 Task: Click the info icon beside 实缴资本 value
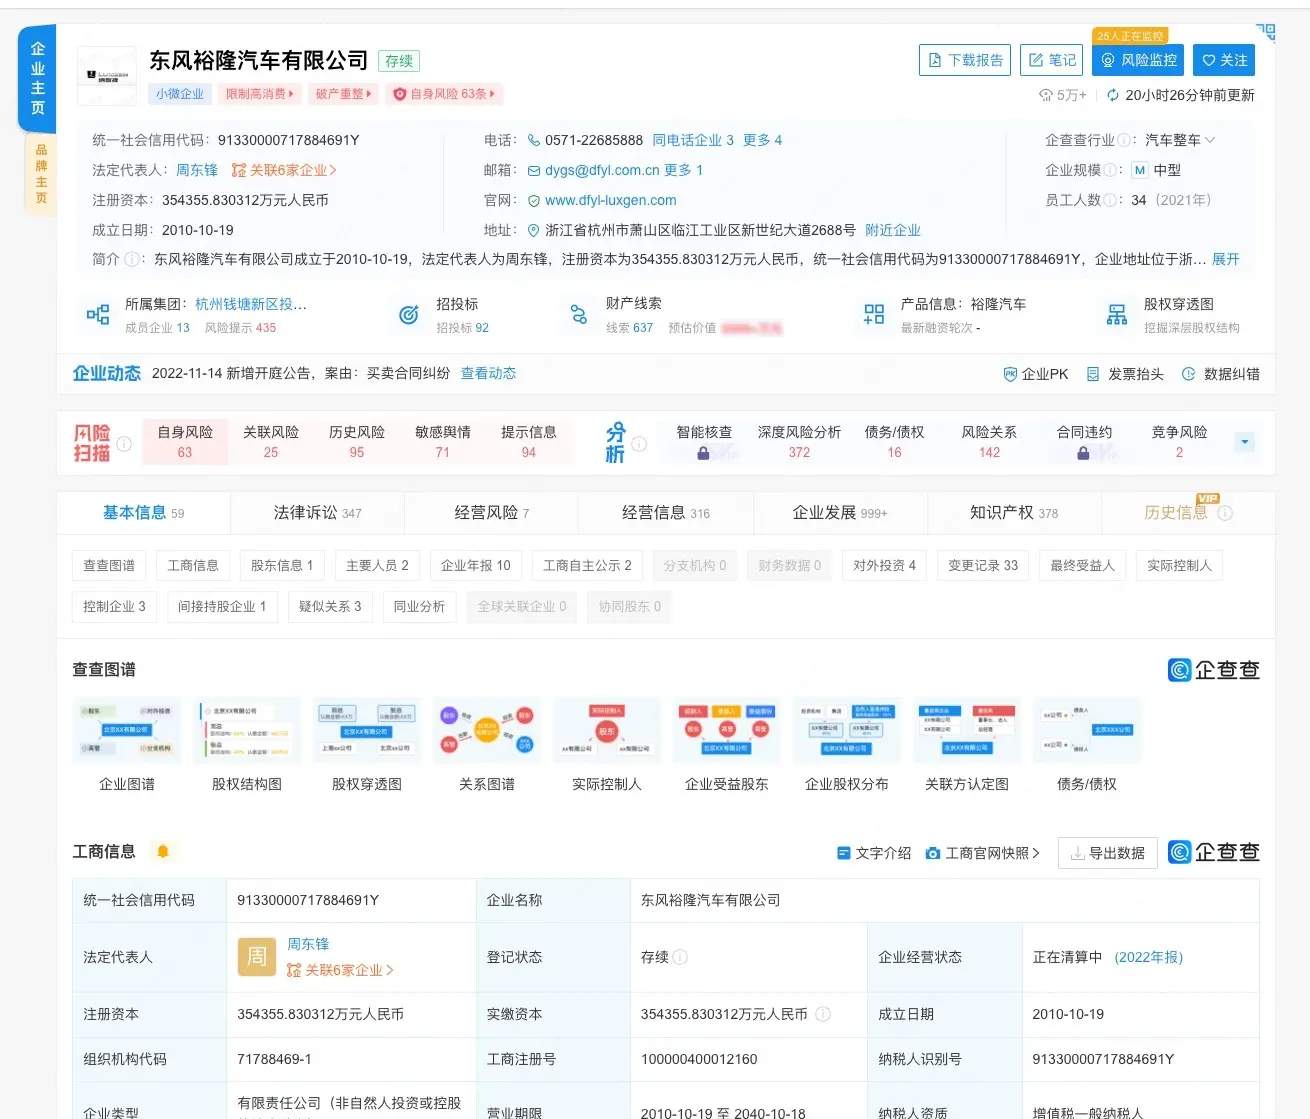click(x=823, y=1014)
